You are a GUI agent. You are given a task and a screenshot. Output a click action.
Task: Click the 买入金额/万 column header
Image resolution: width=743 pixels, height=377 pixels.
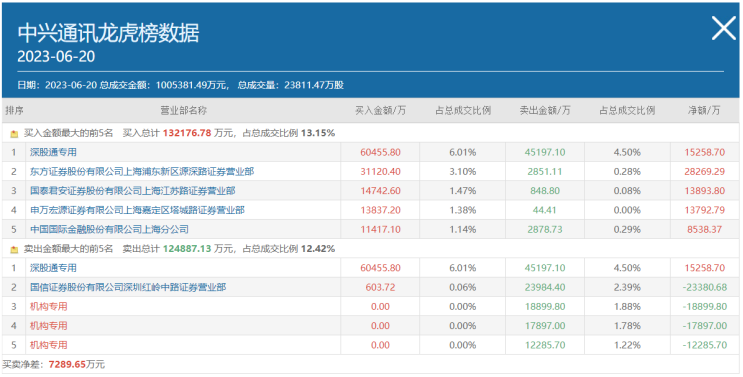[381, 111]
